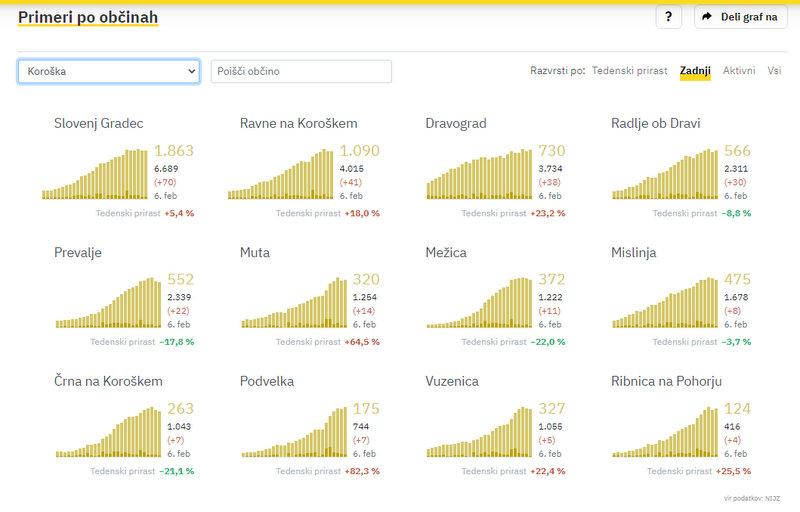Click the 'Poišči občino' search field
Viewport: 800px width, 512px height.
coord(301,71)
